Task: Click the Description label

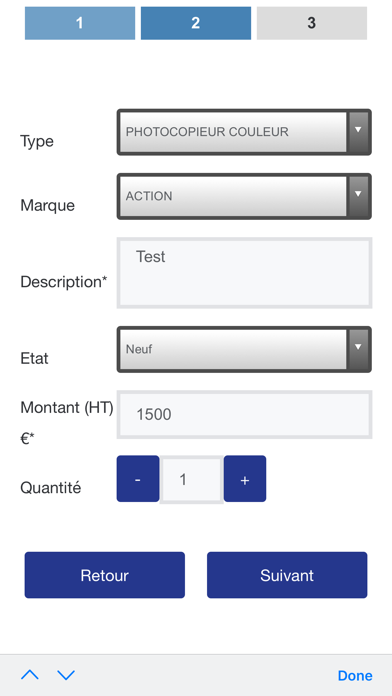Action: coord(64,282)
